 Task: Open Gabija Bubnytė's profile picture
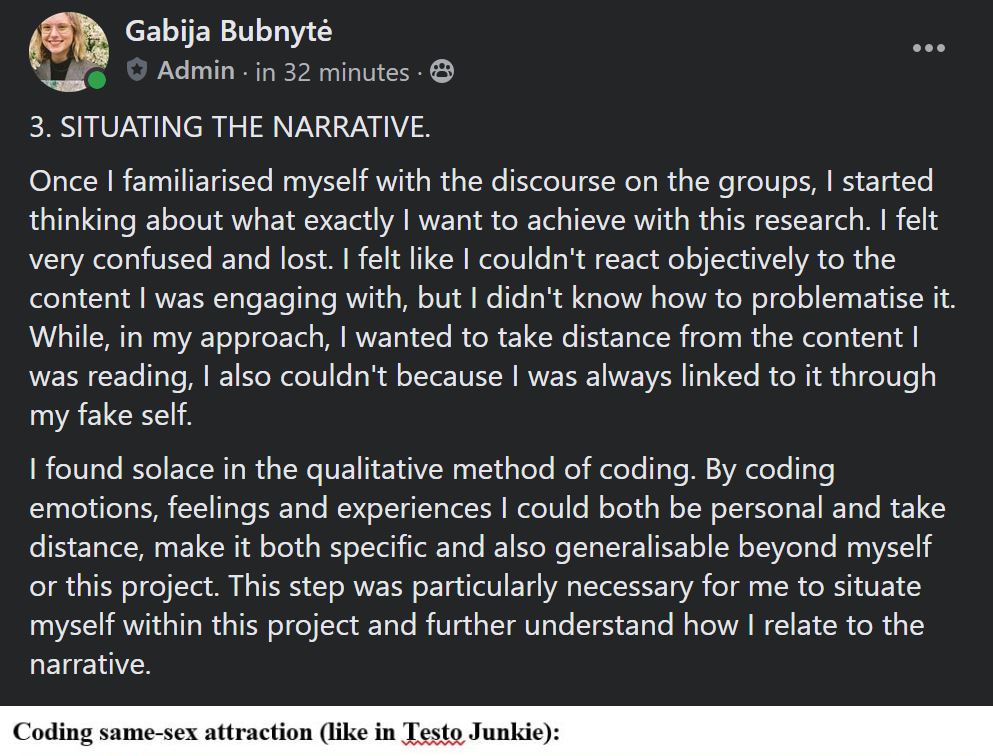pyautogui.click(x=68, y=51)
